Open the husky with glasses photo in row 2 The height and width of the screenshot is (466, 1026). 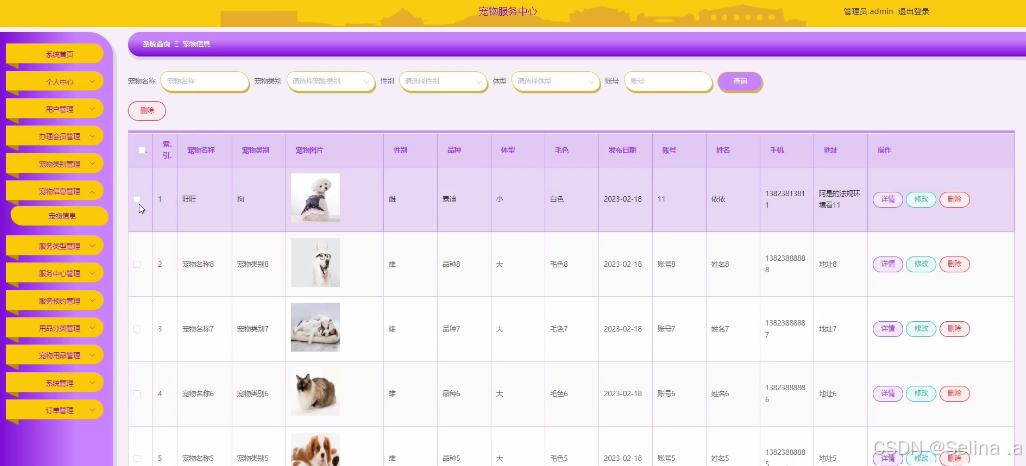pos(315,262)
